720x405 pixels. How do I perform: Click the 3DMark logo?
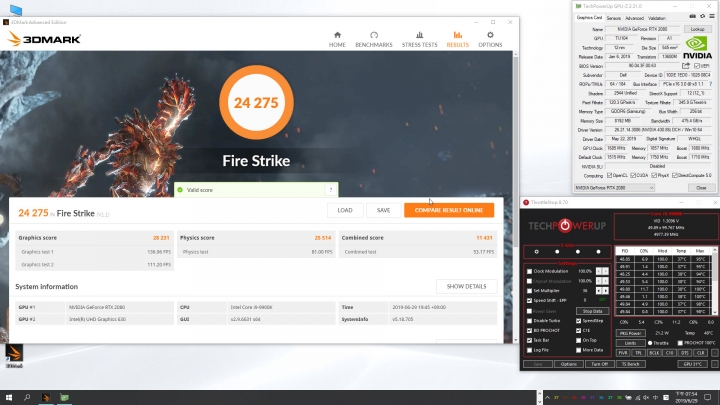44,39
